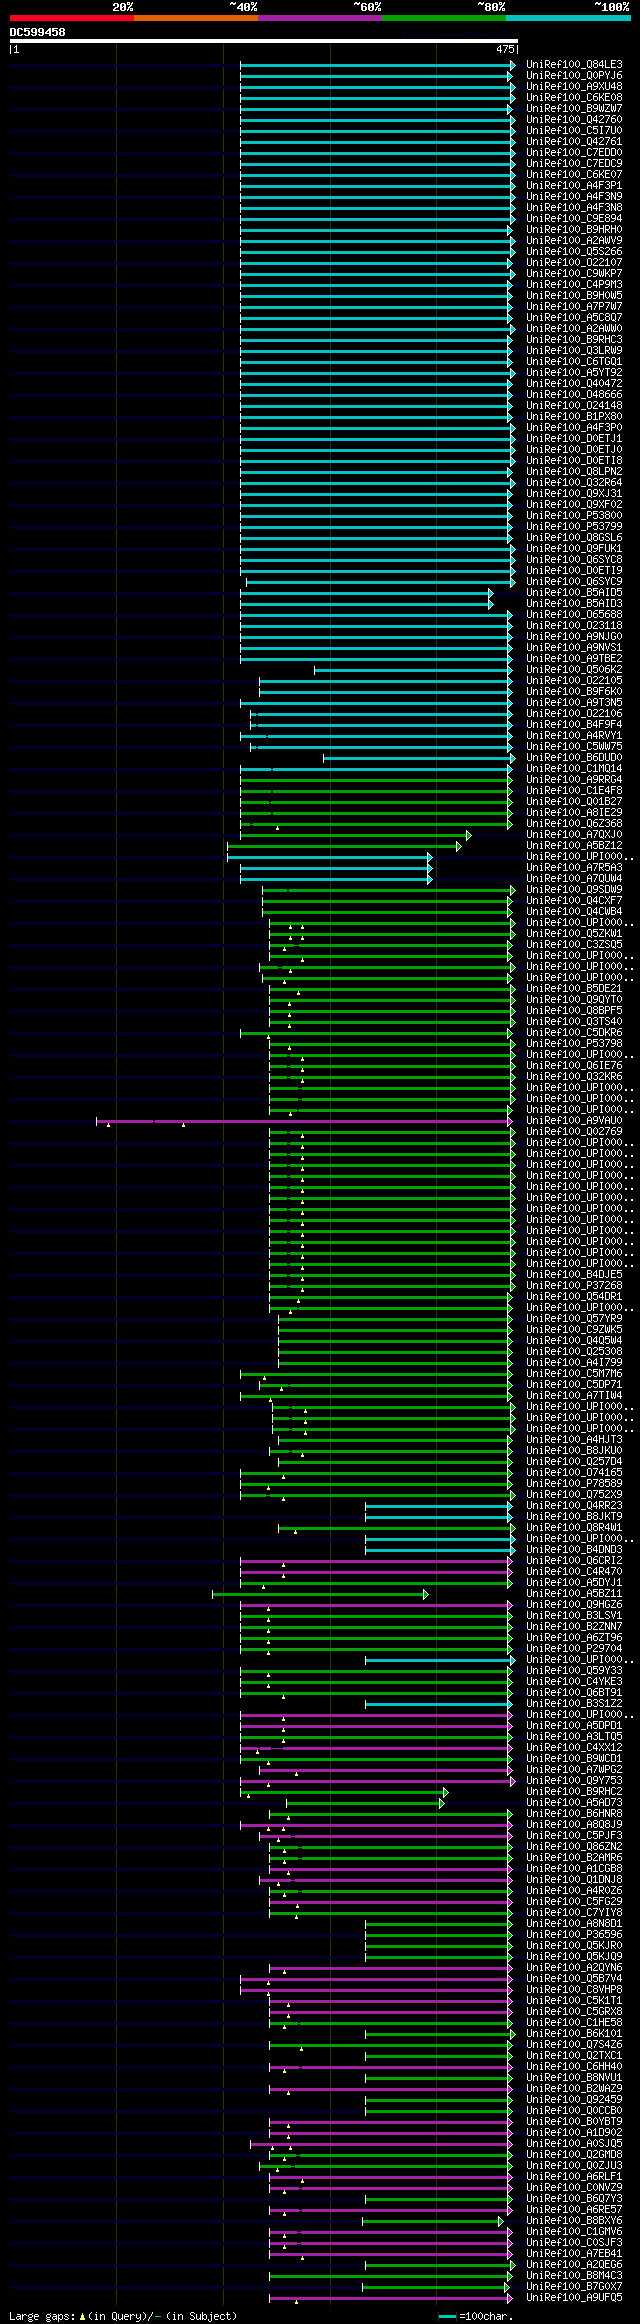Select the UniRef100_B1PX80 label
Viewport: 640px width, 2324px height.
click(x=574, y=417)
